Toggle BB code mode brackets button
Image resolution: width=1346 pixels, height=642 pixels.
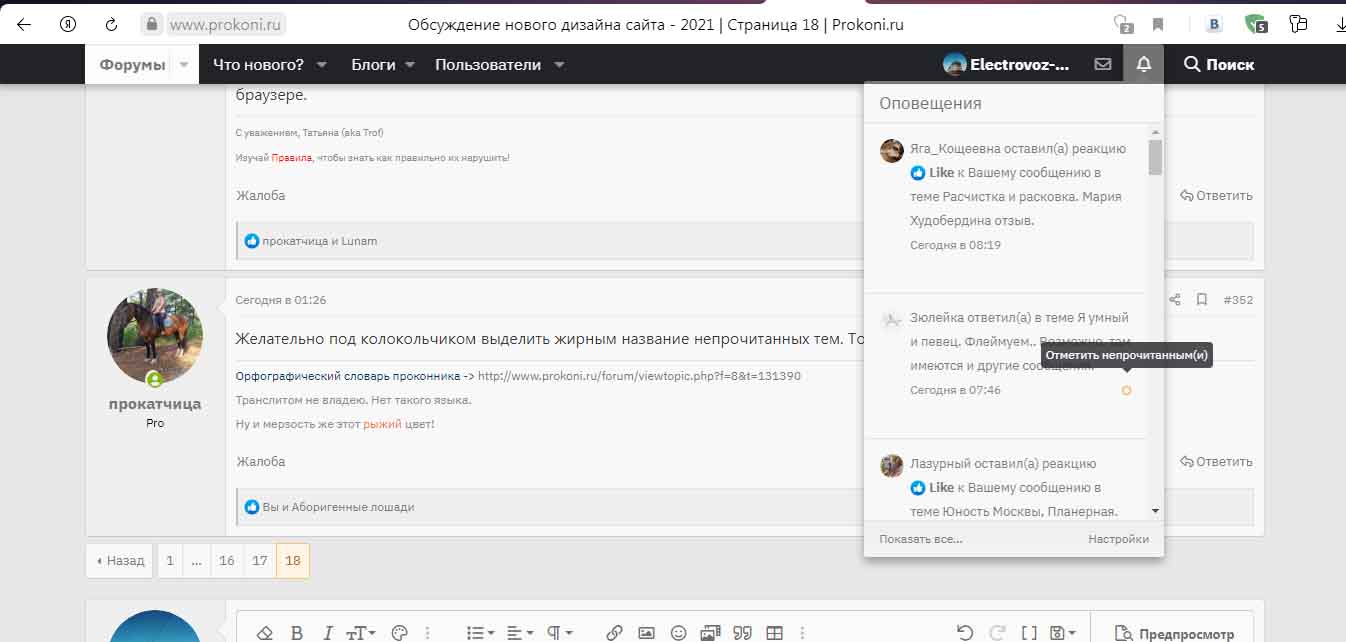coord(1029,633)
